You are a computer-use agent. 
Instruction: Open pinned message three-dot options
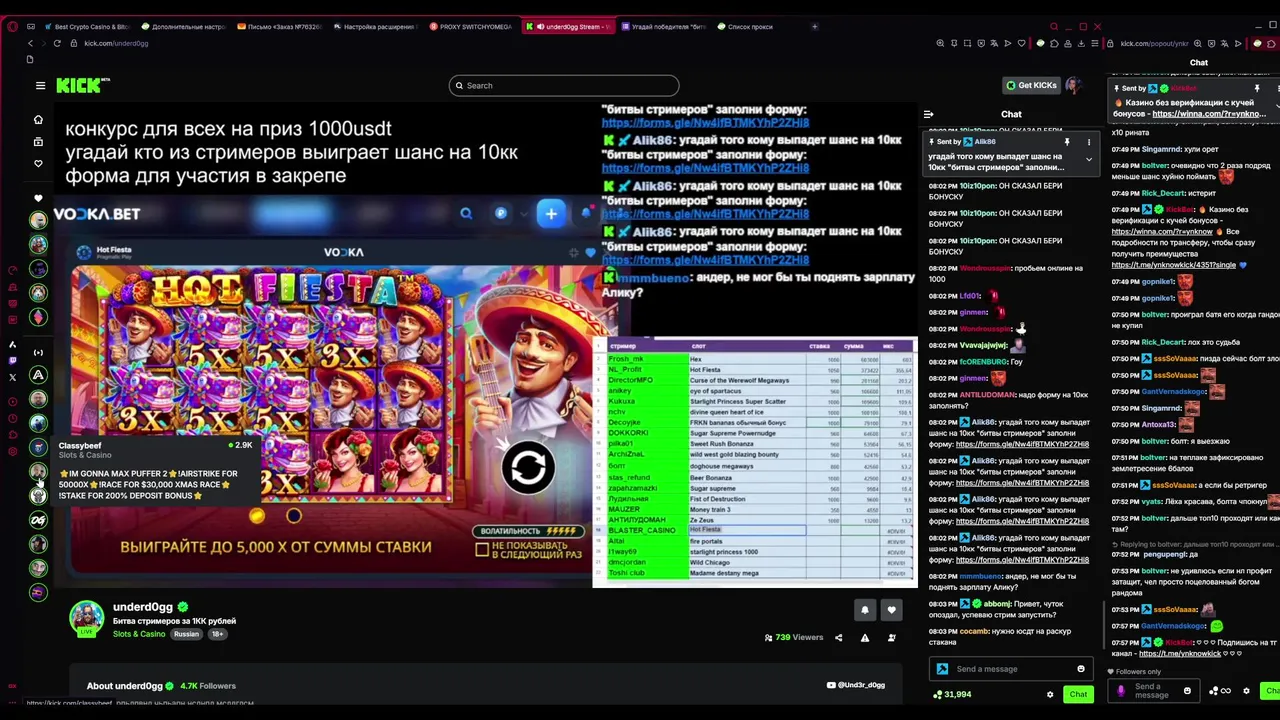click(1089, 142)
